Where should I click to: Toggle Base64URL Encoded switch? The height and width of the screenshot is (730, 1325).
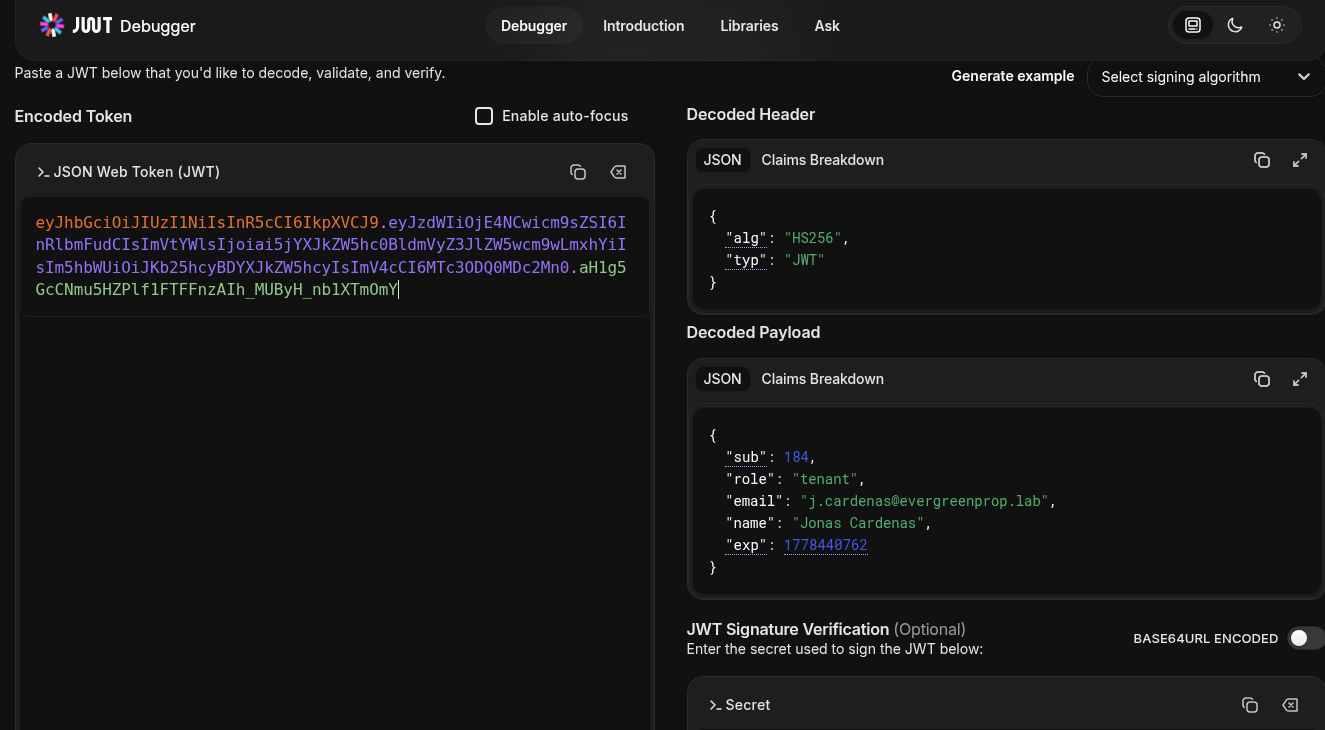click(x=1306, y=638)
